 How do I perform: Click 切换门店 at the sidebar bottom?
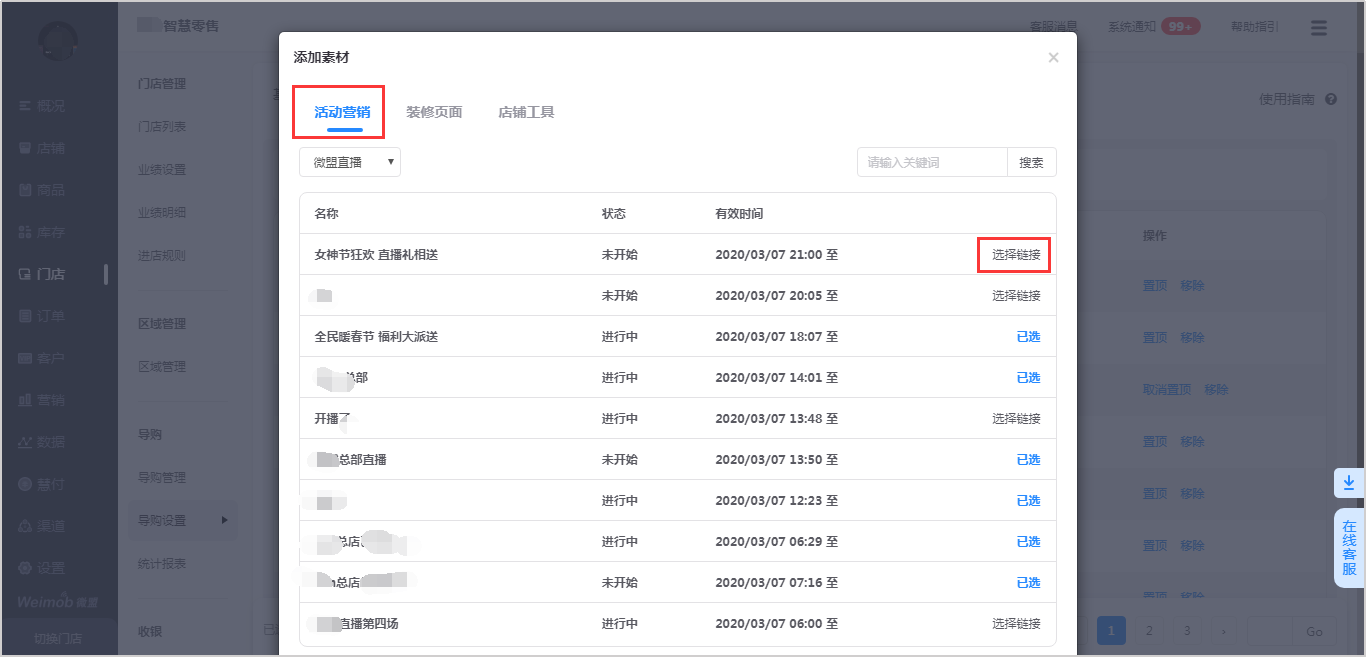tap(58, 638)
